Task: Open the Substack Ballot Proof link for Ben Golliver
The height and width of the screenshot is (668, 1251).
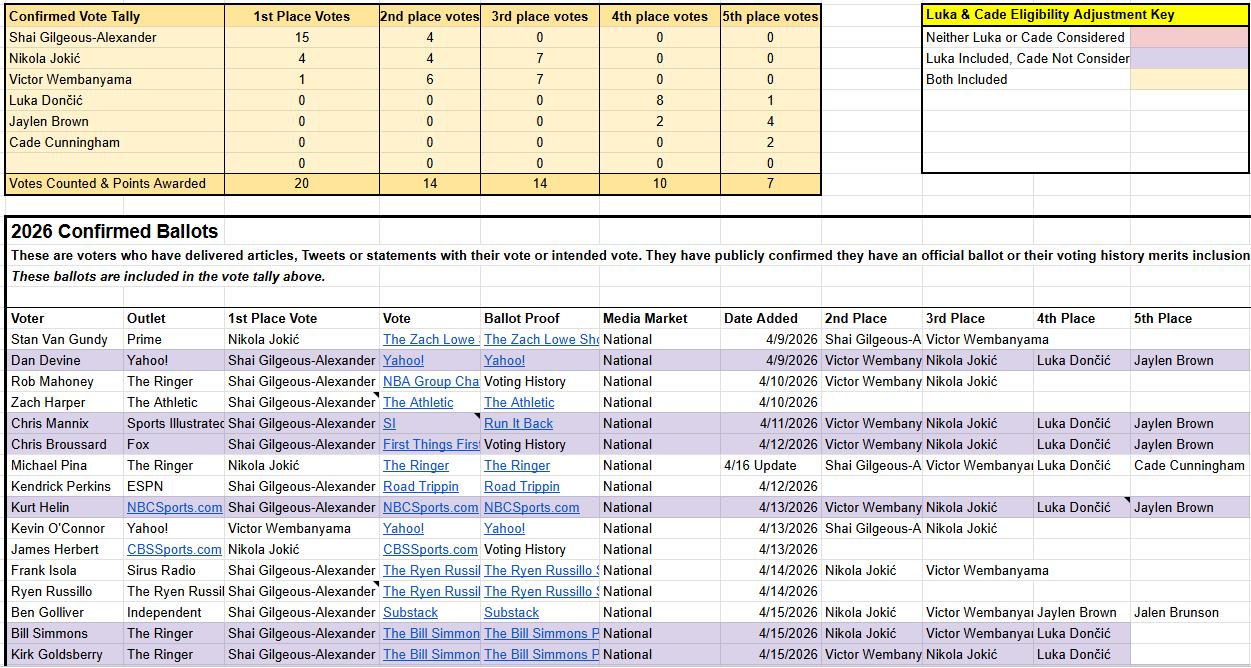Action: click(x=511, y=612)
